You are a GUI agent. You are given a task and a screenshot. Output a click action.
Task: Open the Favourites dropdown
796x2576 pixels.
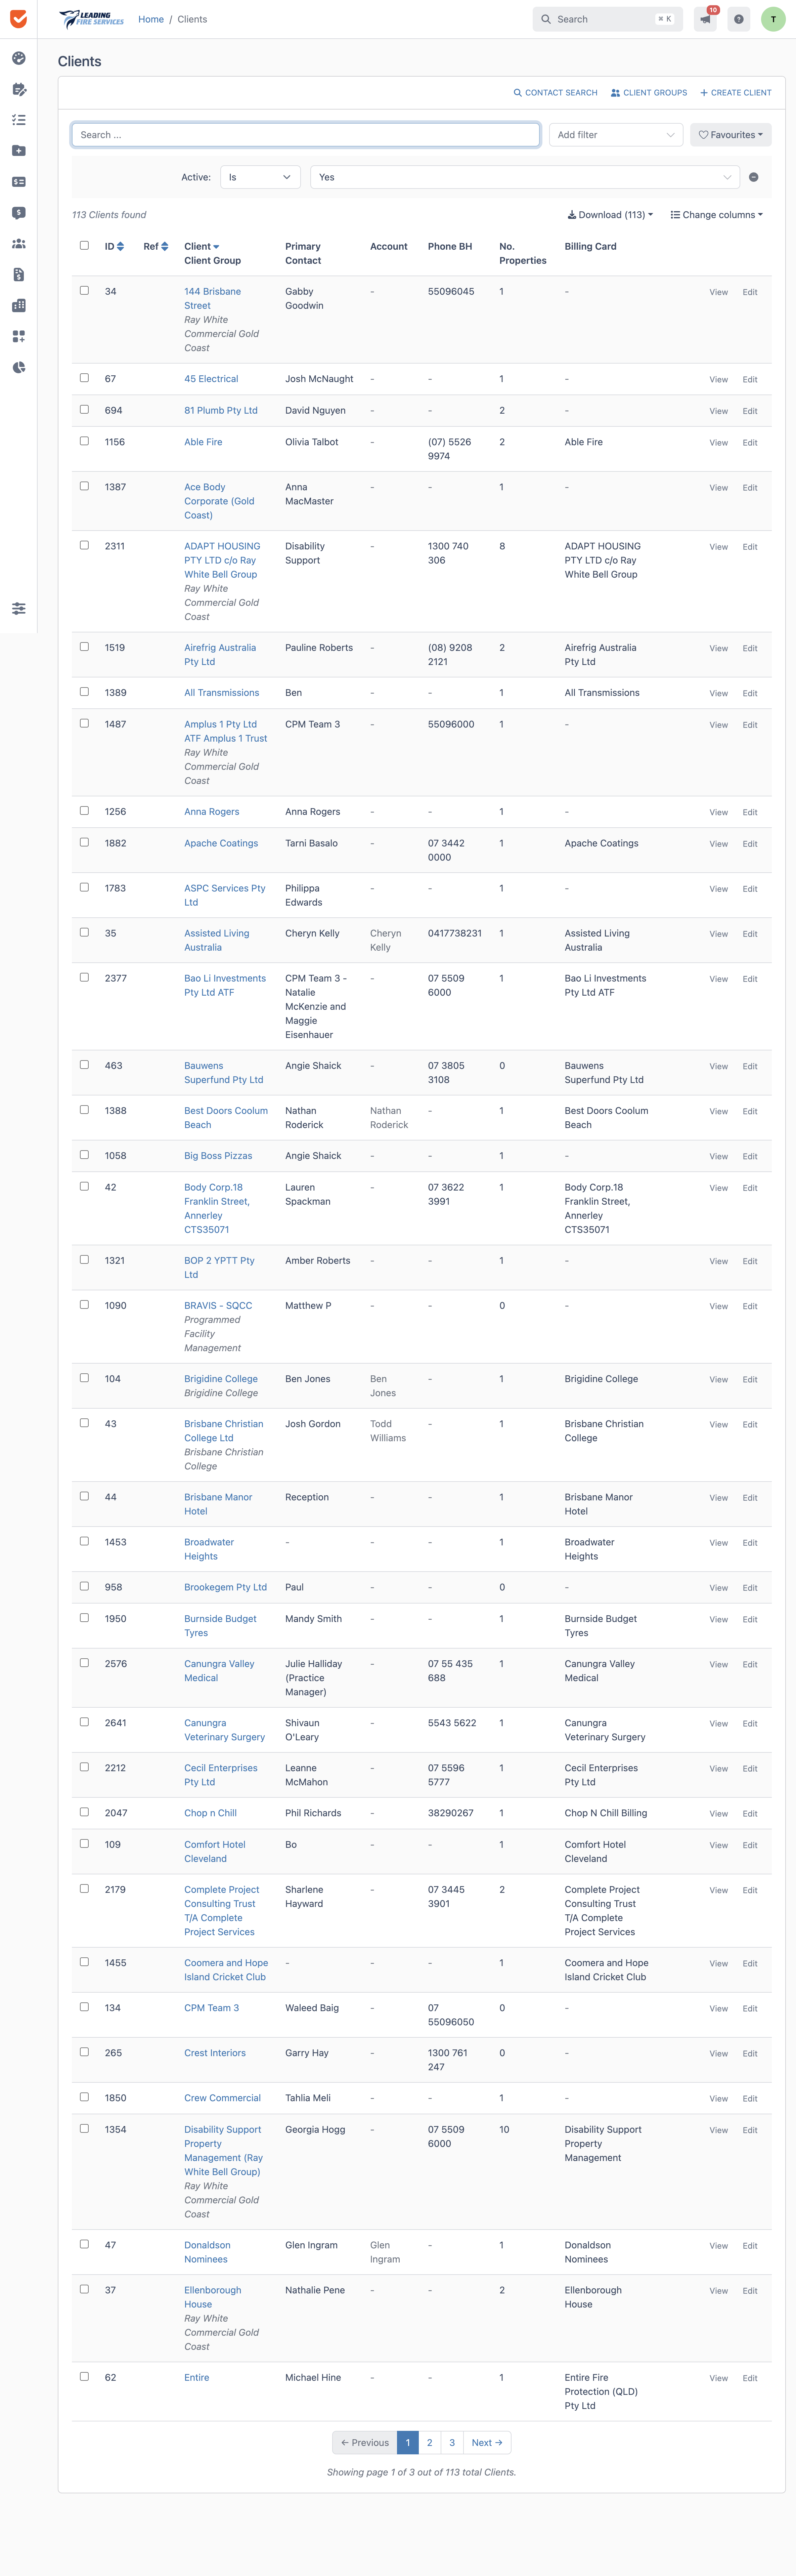pyautogui.click(x=730, y=135)
